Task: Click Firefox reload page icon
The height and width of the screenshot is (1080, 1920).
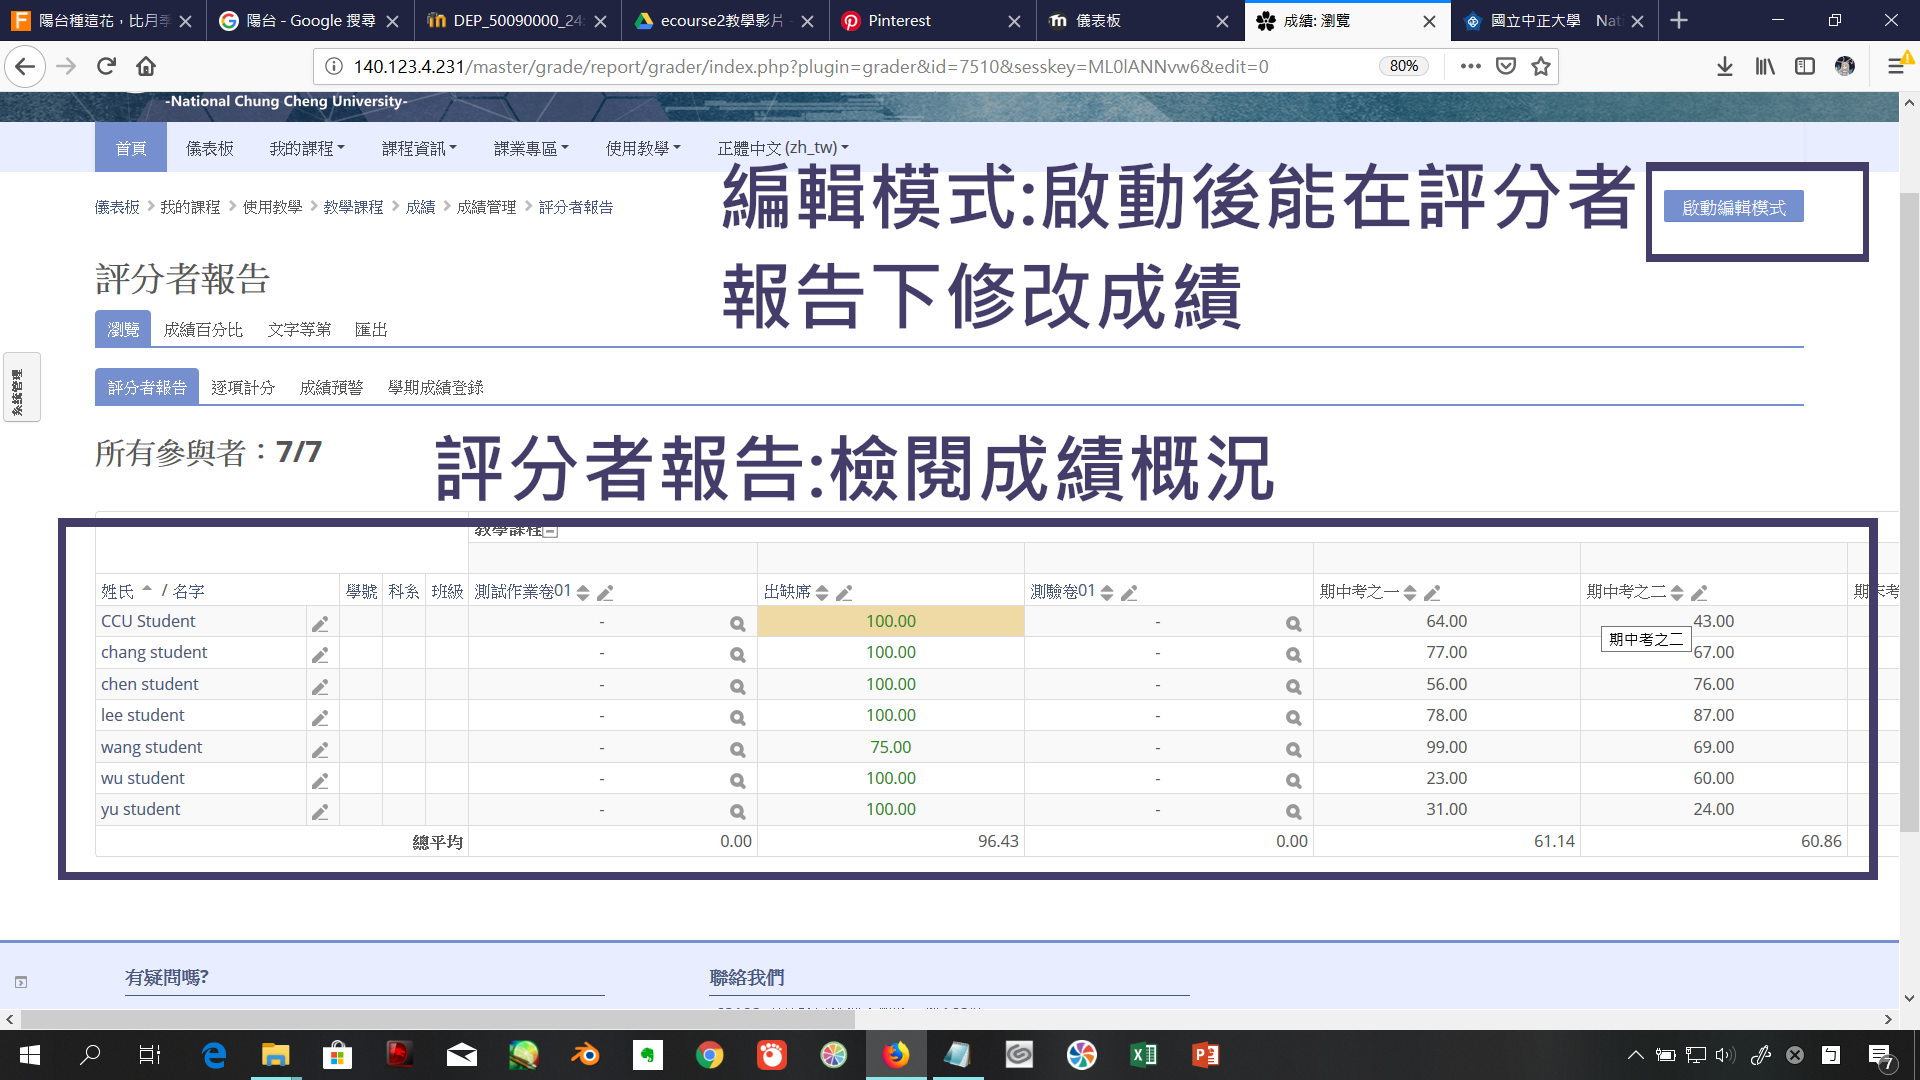Action: point(106,66)
